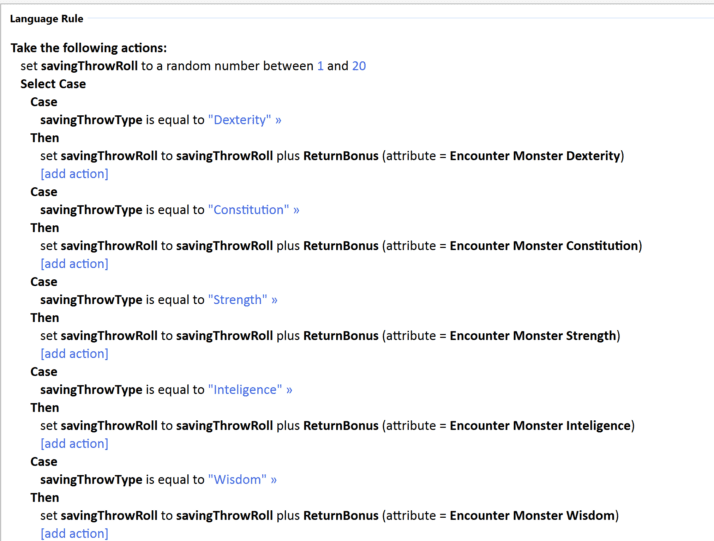The height and width of the screenshot is (541, 714).
Task: Edit the "Wisdom" case value
Action: pos(236,480)
